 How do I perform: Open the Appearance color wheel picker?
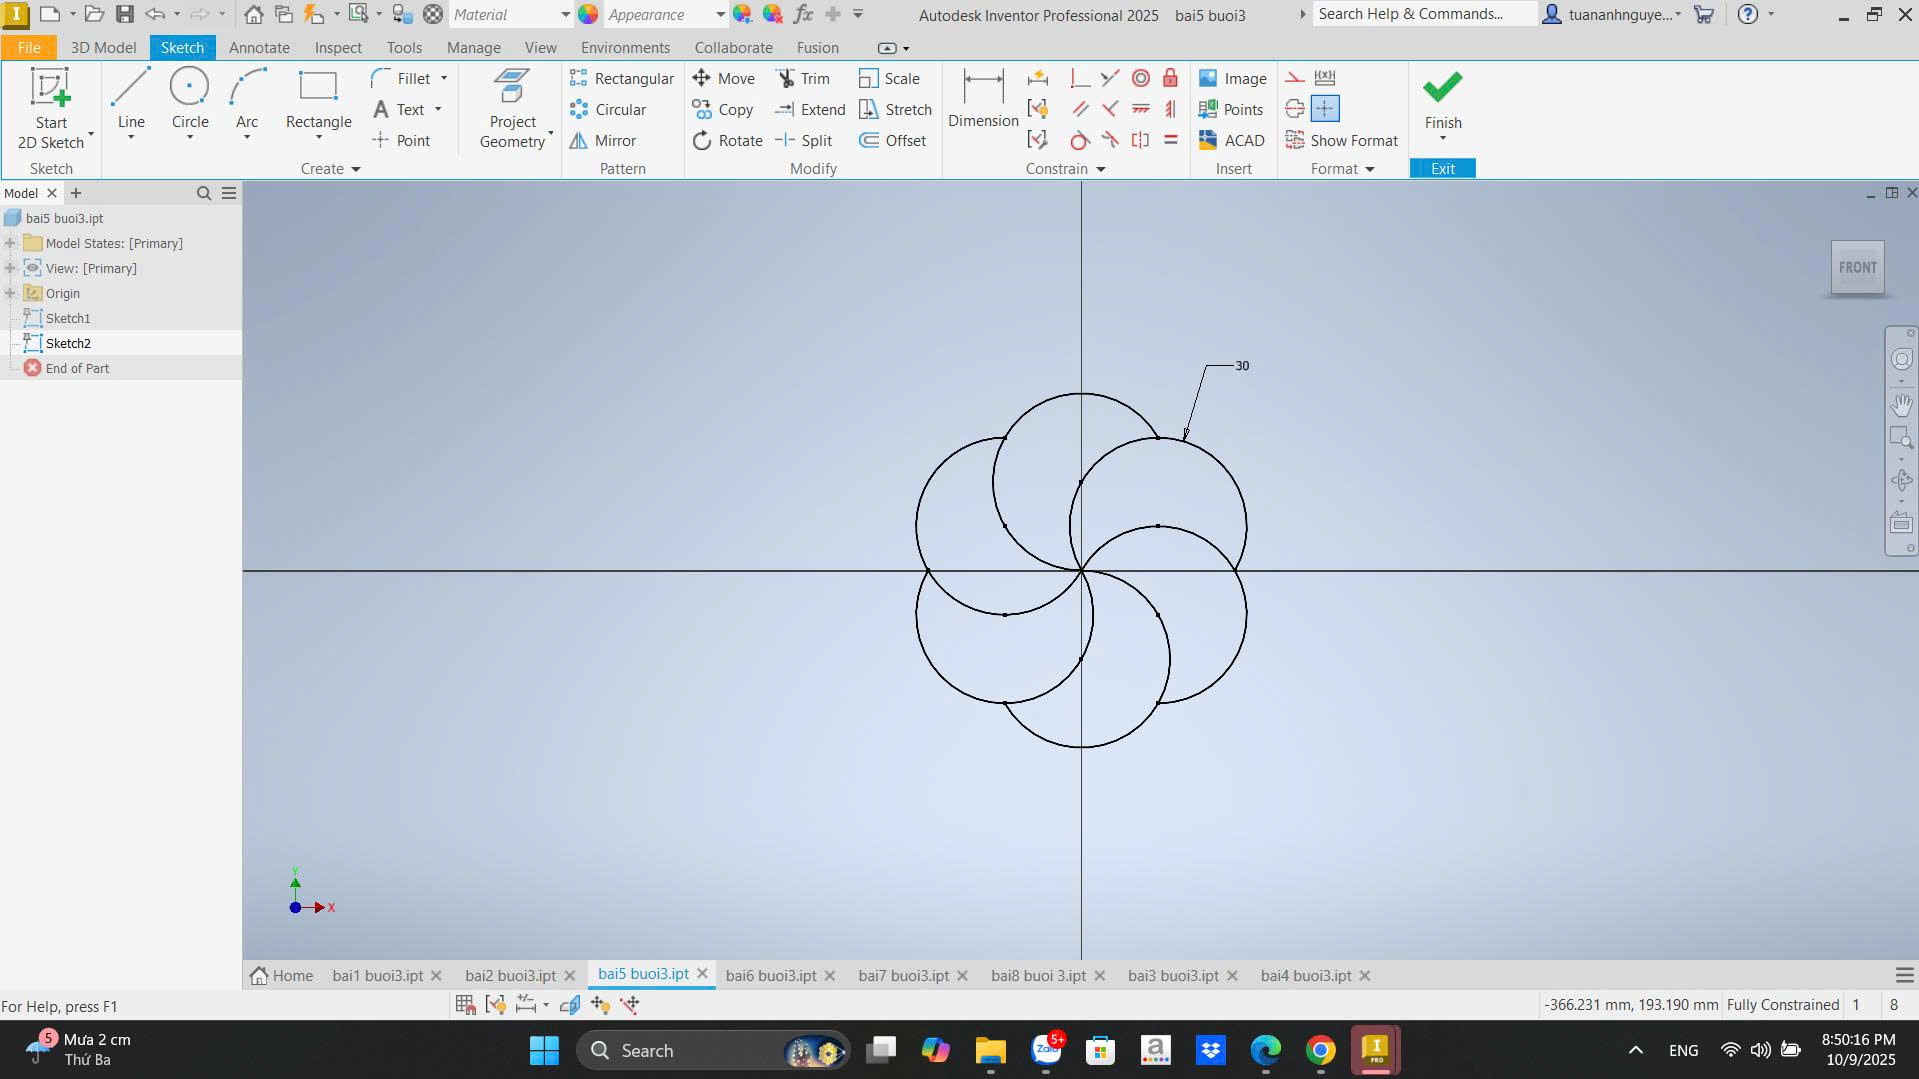tap(588, 15)
